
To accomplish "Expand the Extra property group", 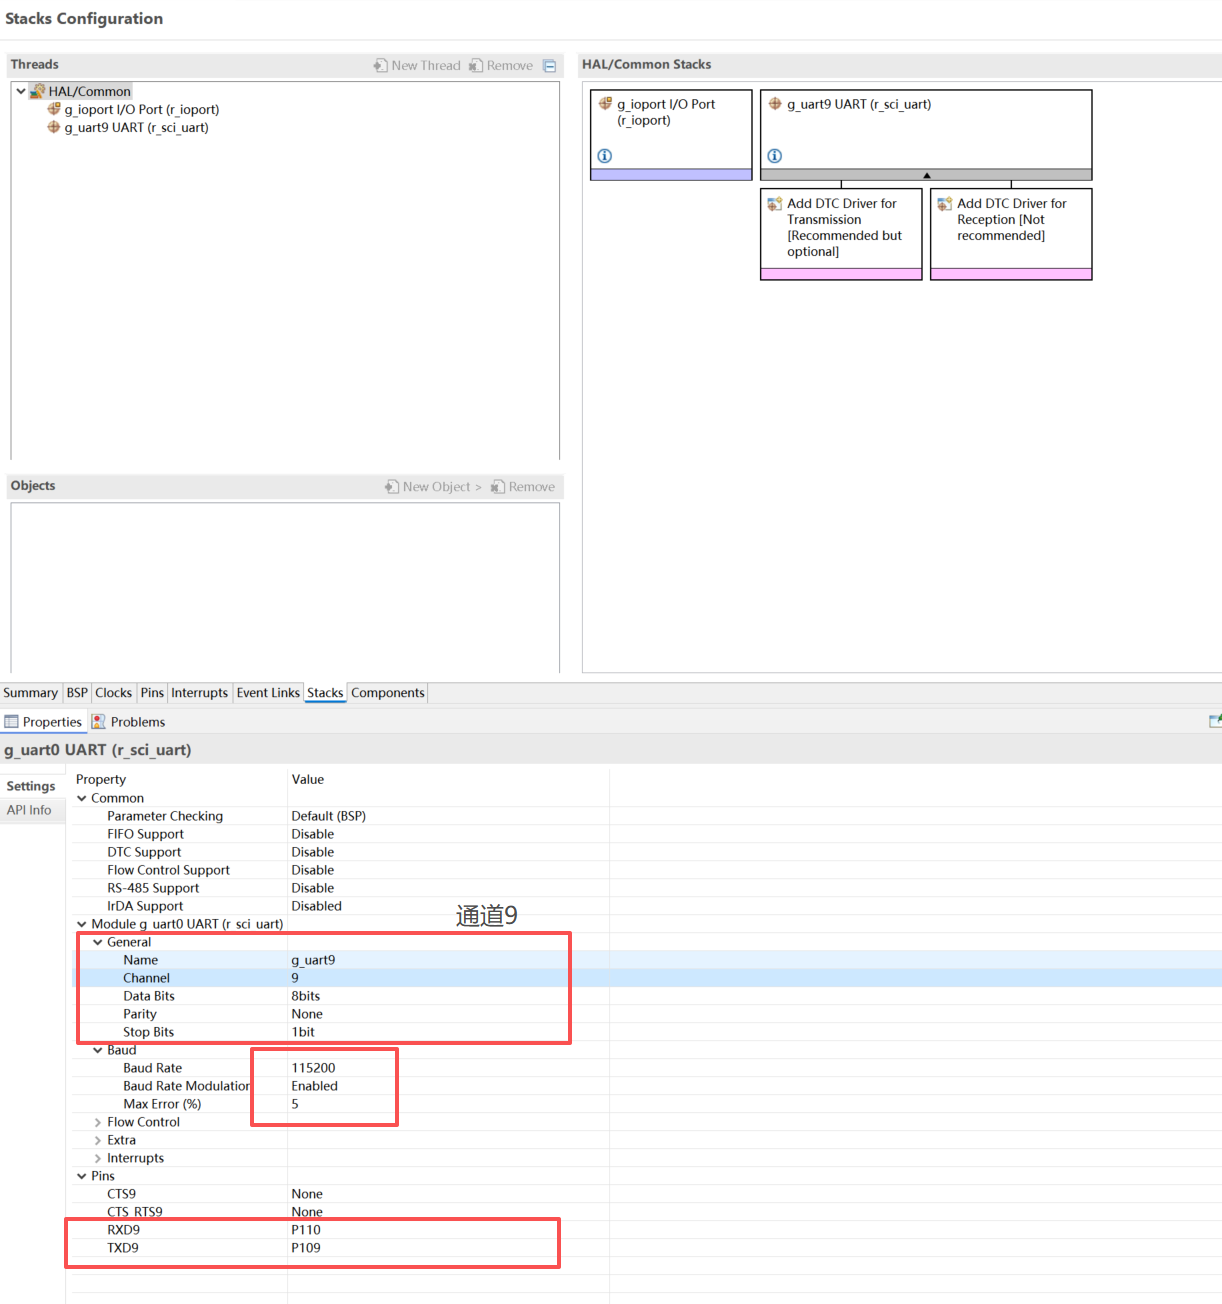I will (x=98, y=1140).
